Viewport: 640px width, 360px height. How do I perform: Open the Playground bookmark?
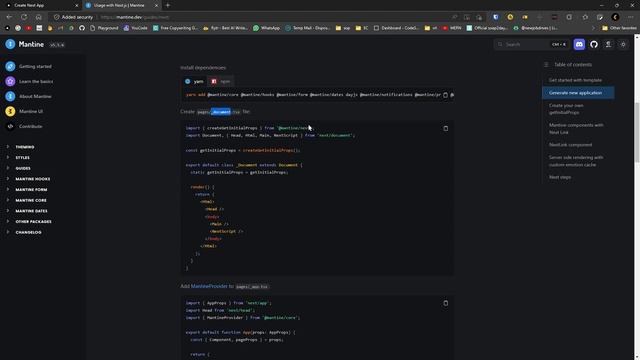104,28
